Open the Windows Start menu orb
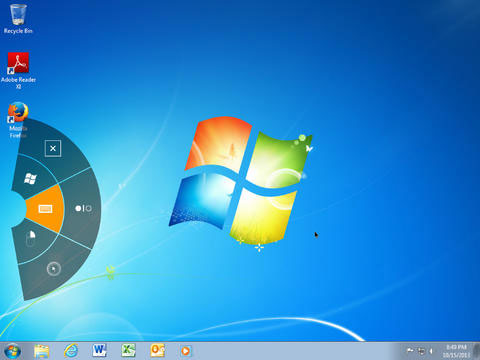The width and height of the screenshot is (480, 360). pyautogui.click(x=12, y=351)
